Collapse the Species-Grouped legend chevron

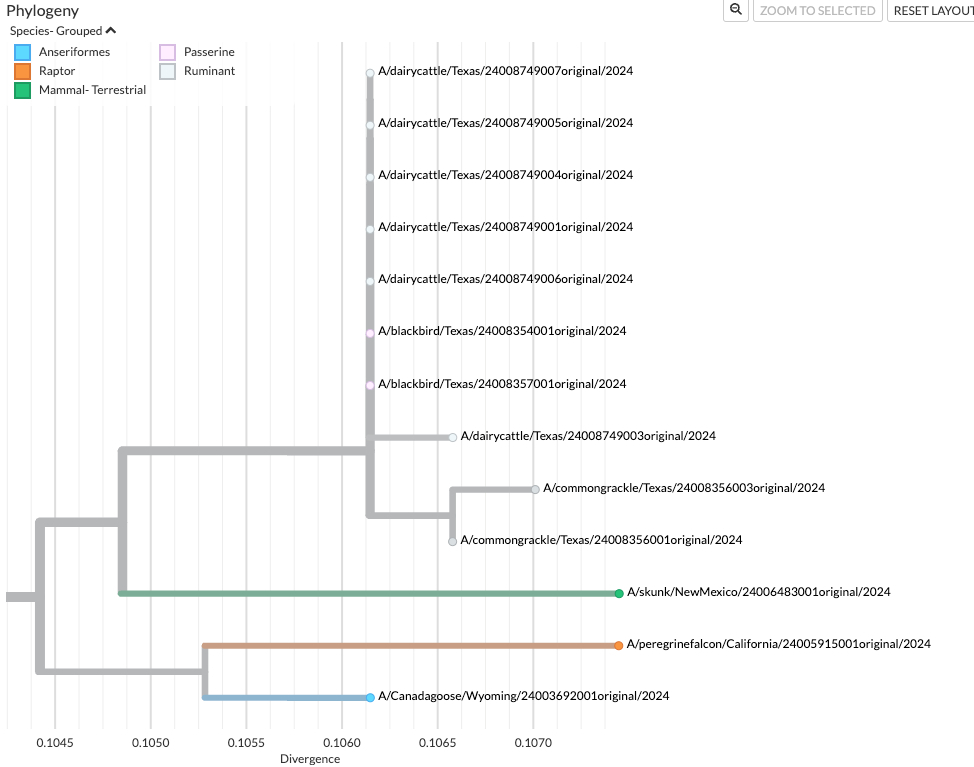[110, 31]
